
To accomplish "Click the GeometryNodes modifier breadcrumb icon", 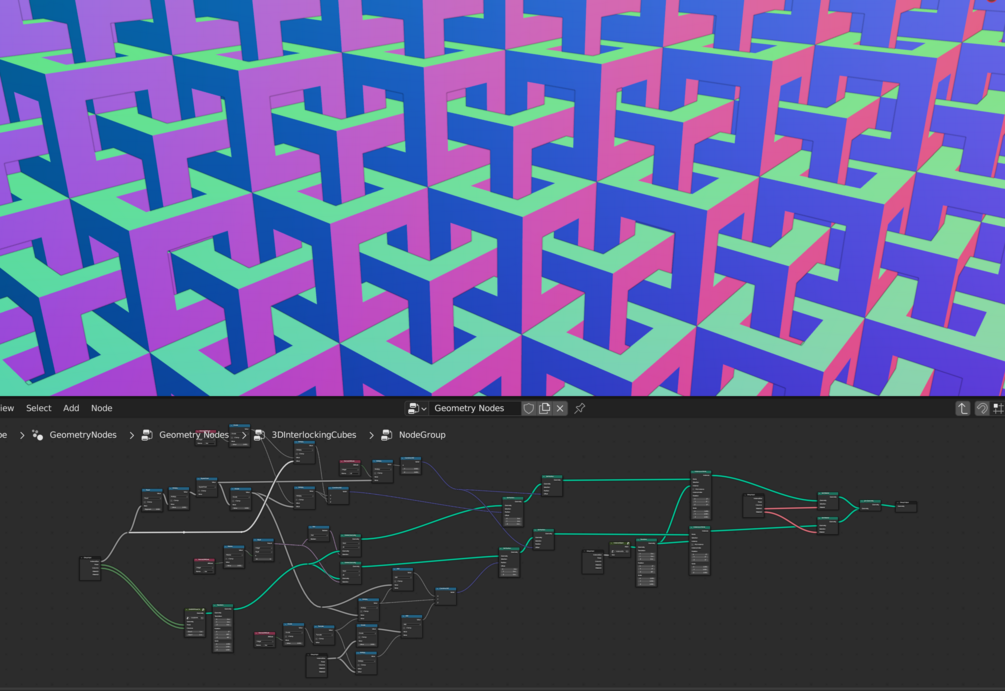I will pyautogui.click(x=37, y=435).
